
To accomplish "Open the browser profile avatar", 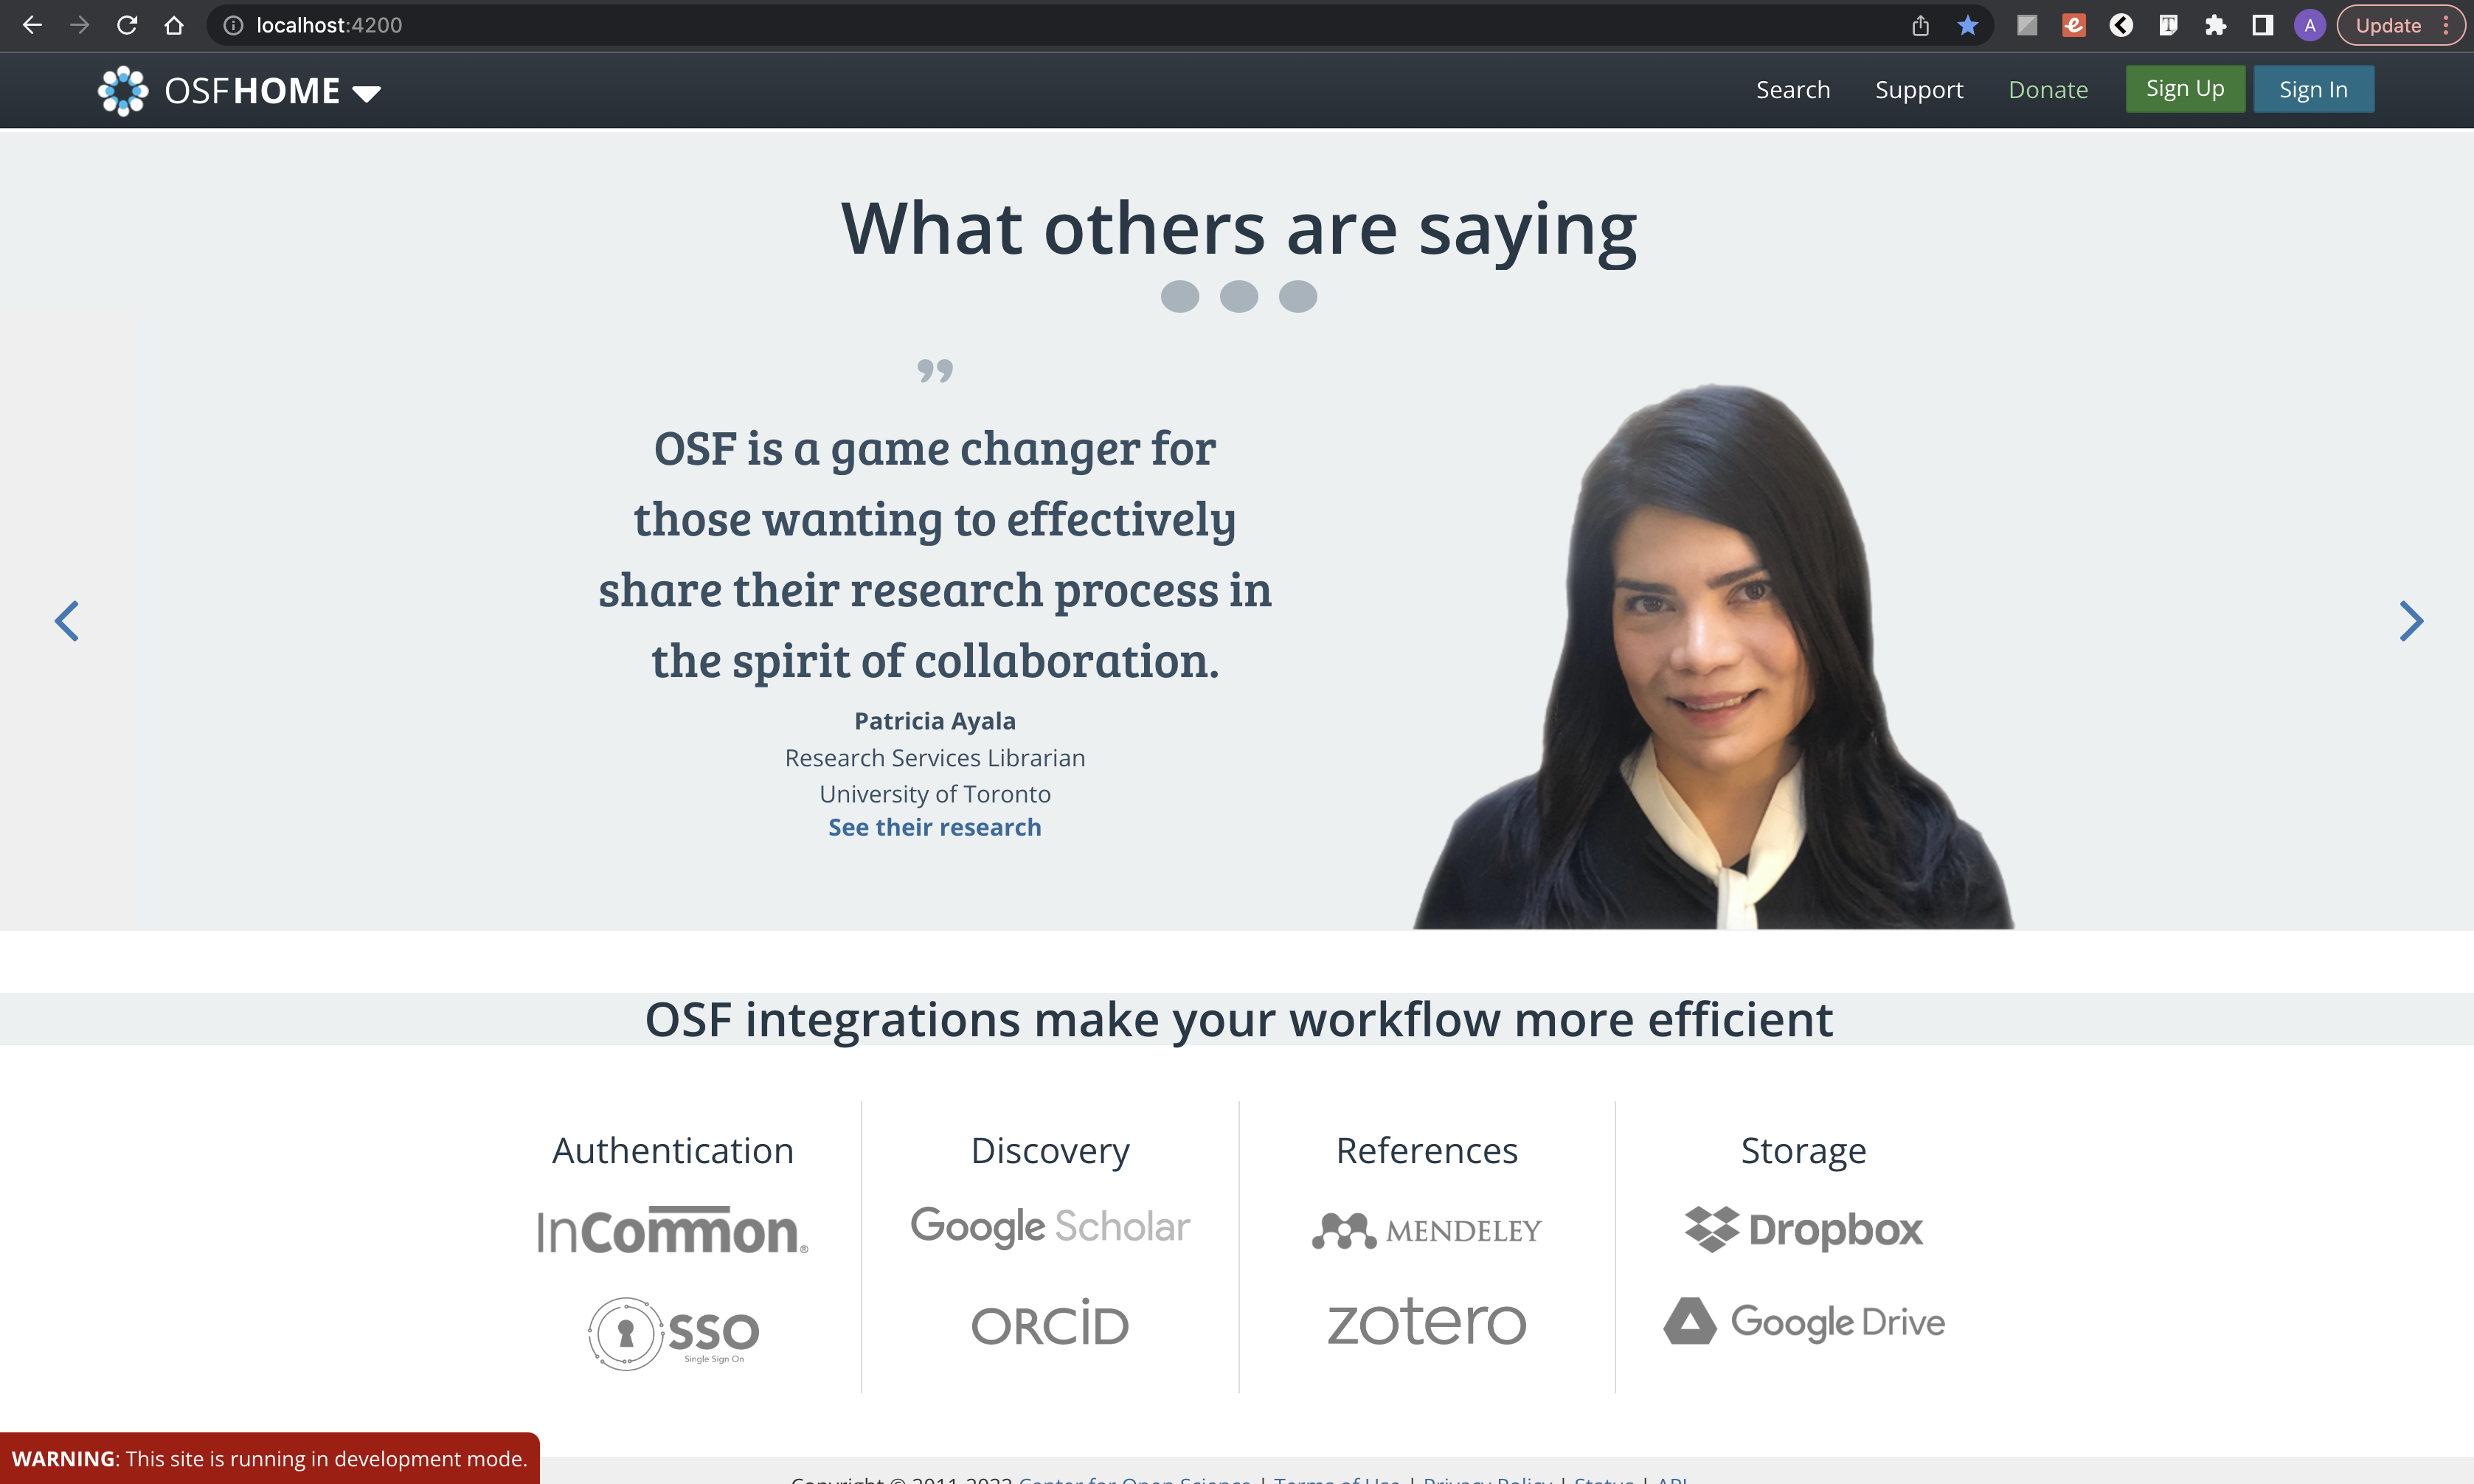I will (2309, 25).
